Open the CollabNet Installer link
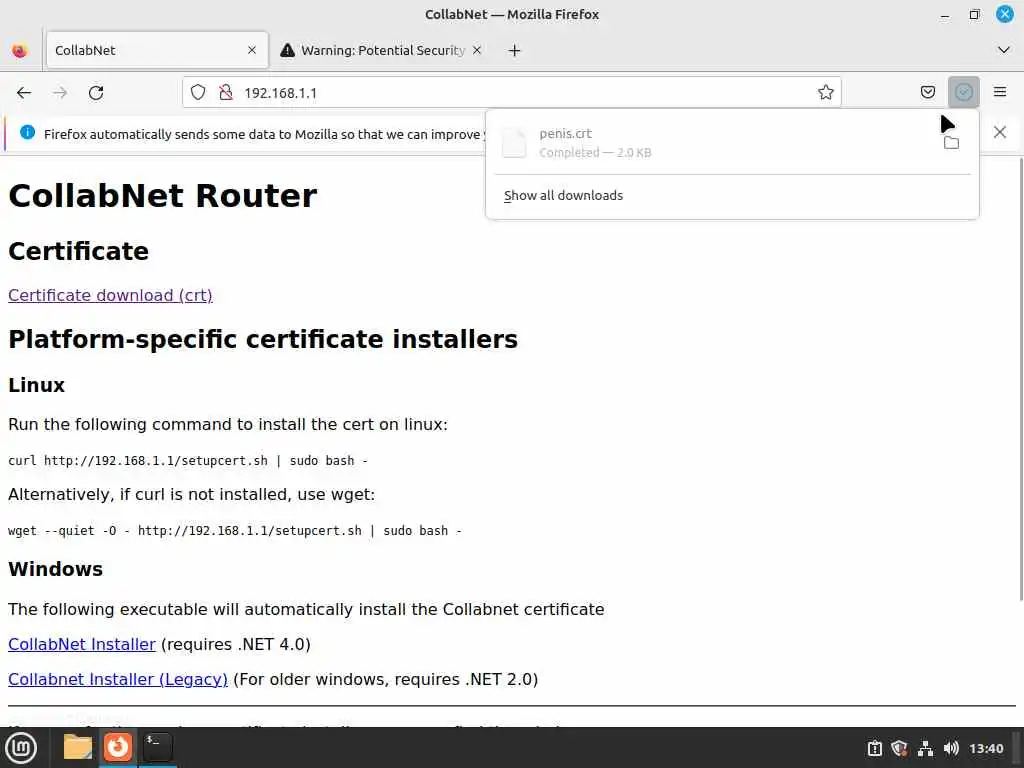The height and width of the screenshot is (768, 1024). pos(82,644)
